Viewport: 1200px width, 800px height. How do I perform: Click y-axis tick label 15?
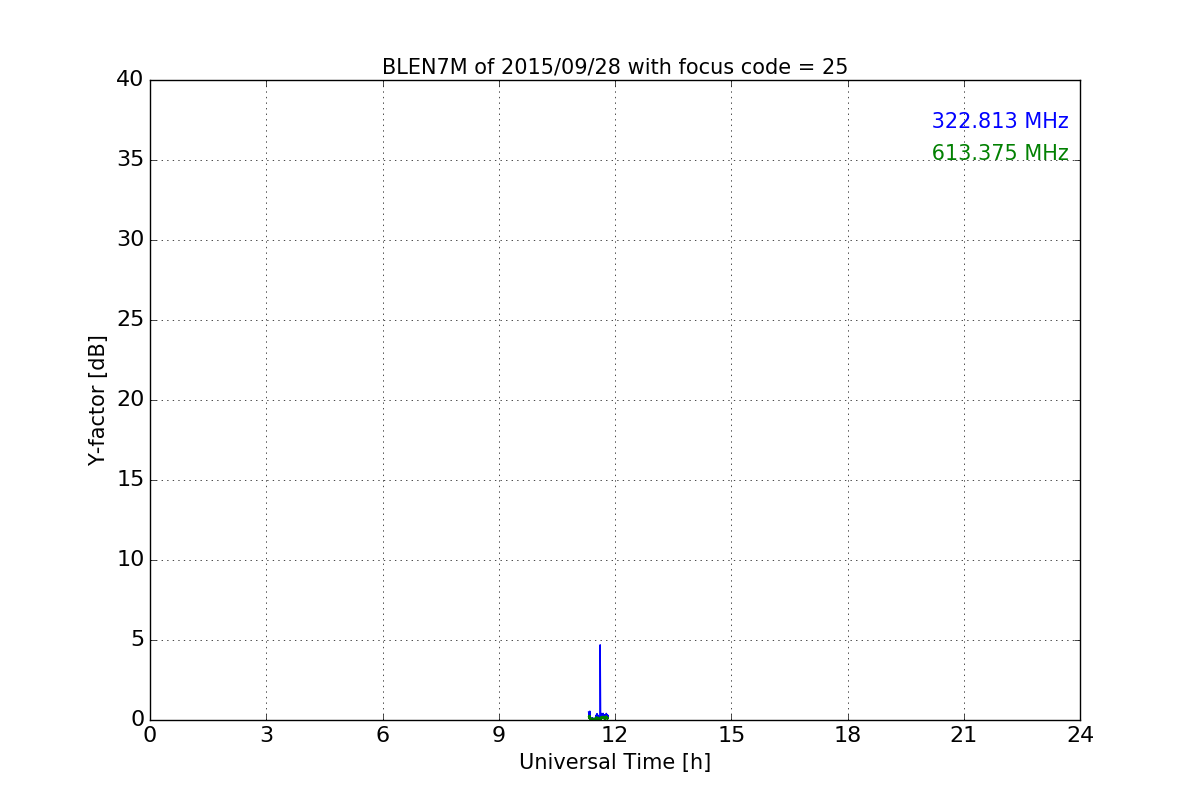click(x=130, y=479)
